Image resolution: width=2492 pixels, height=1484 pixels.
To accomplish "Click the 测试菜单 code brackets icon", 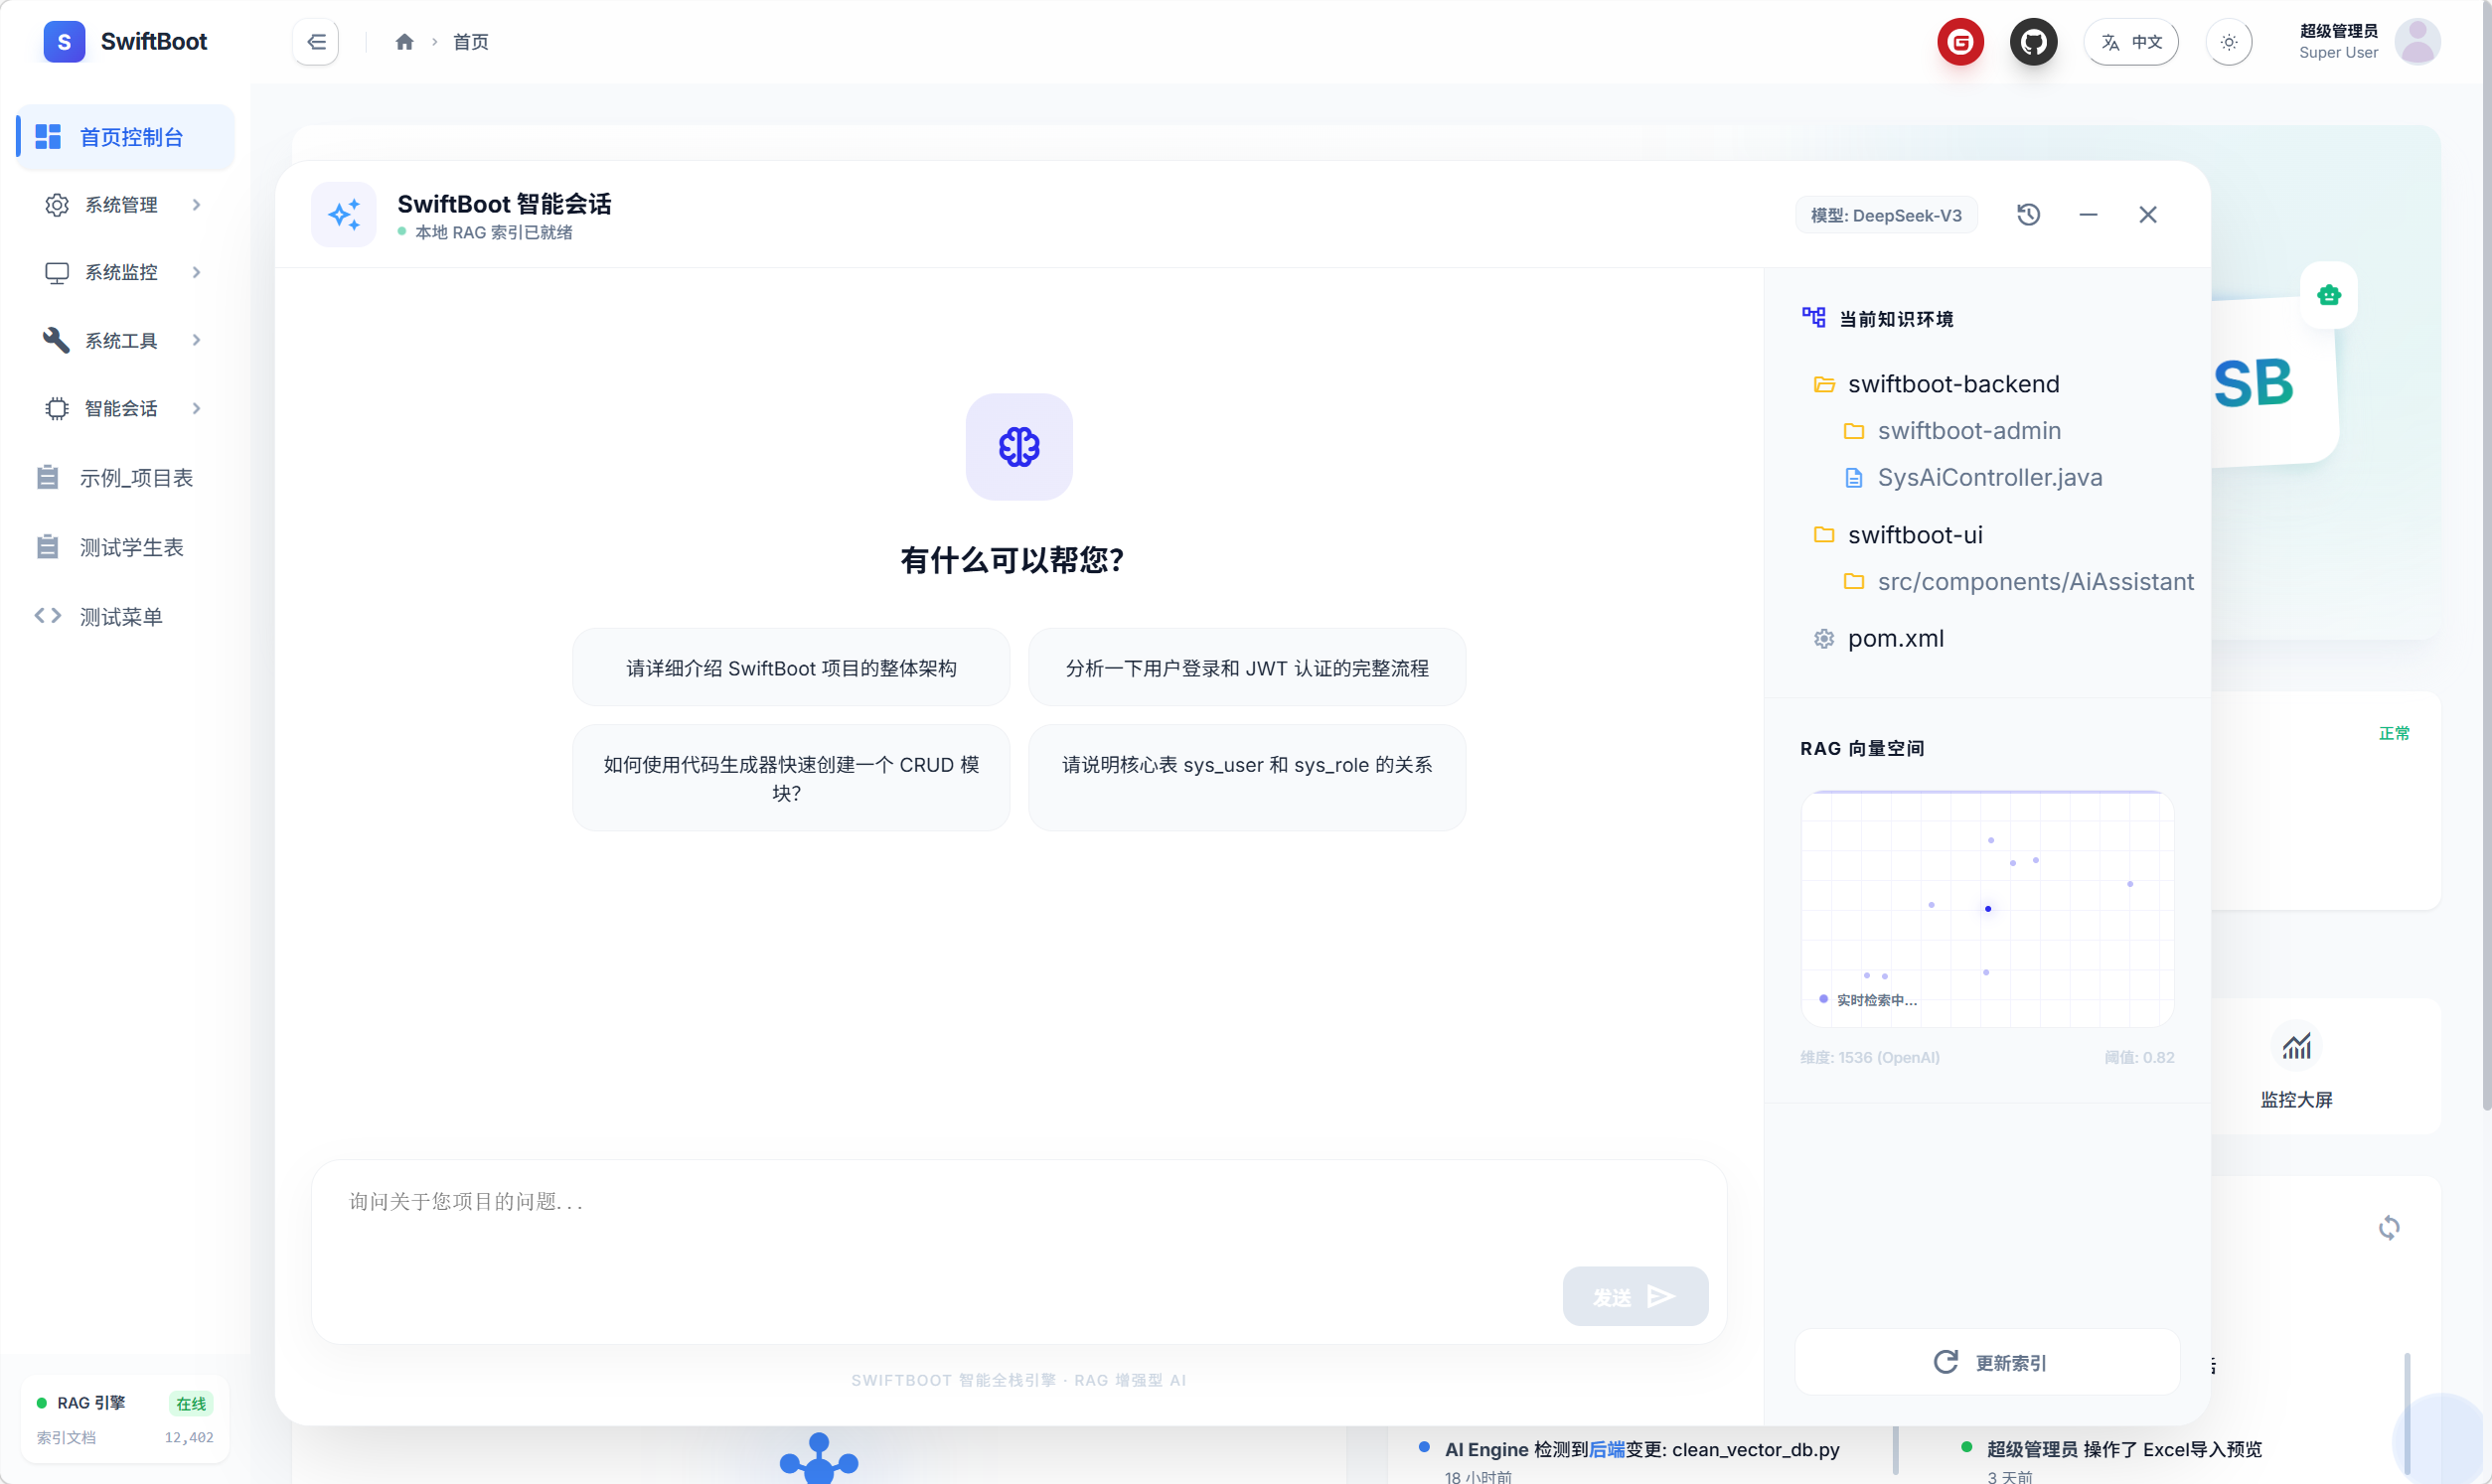I will point(48,616).
